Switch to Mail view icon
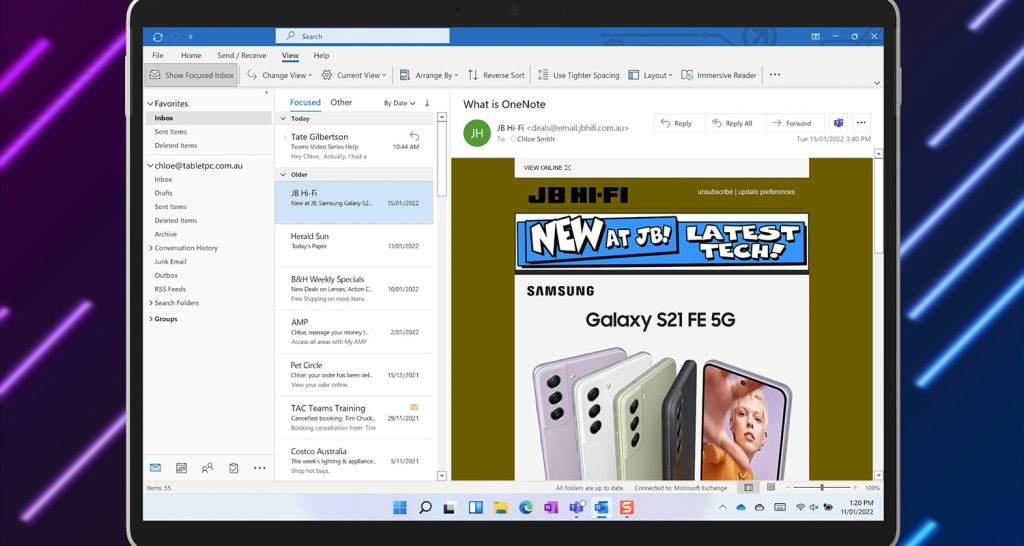1024x546 pixels. click(155, 468)
